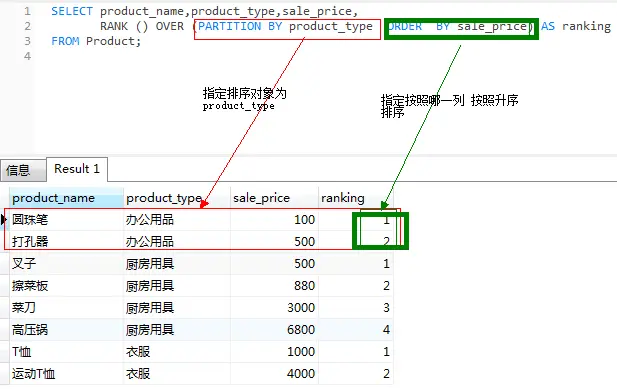This screenshot has width=617, height=389.
Task: Select the 叉子 product name cell
Action: point(66,264)
